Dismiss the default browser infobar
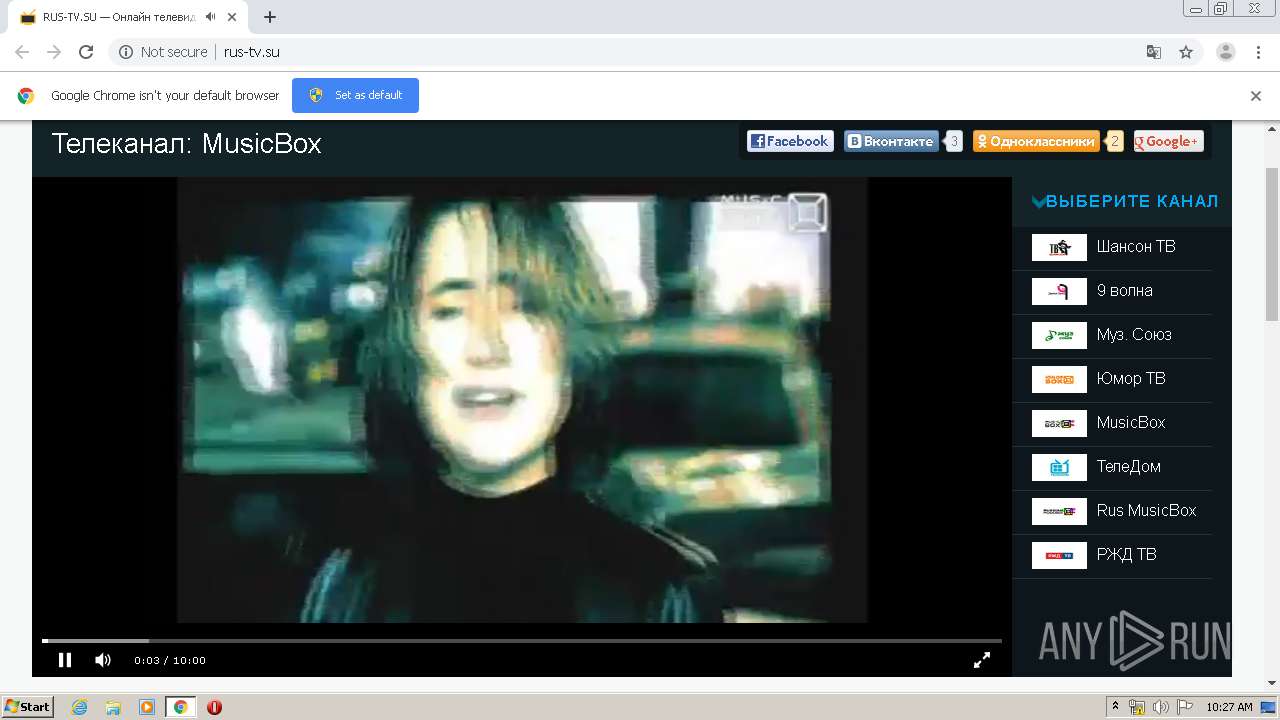Screen dimensions: 1280x720 1256,96
